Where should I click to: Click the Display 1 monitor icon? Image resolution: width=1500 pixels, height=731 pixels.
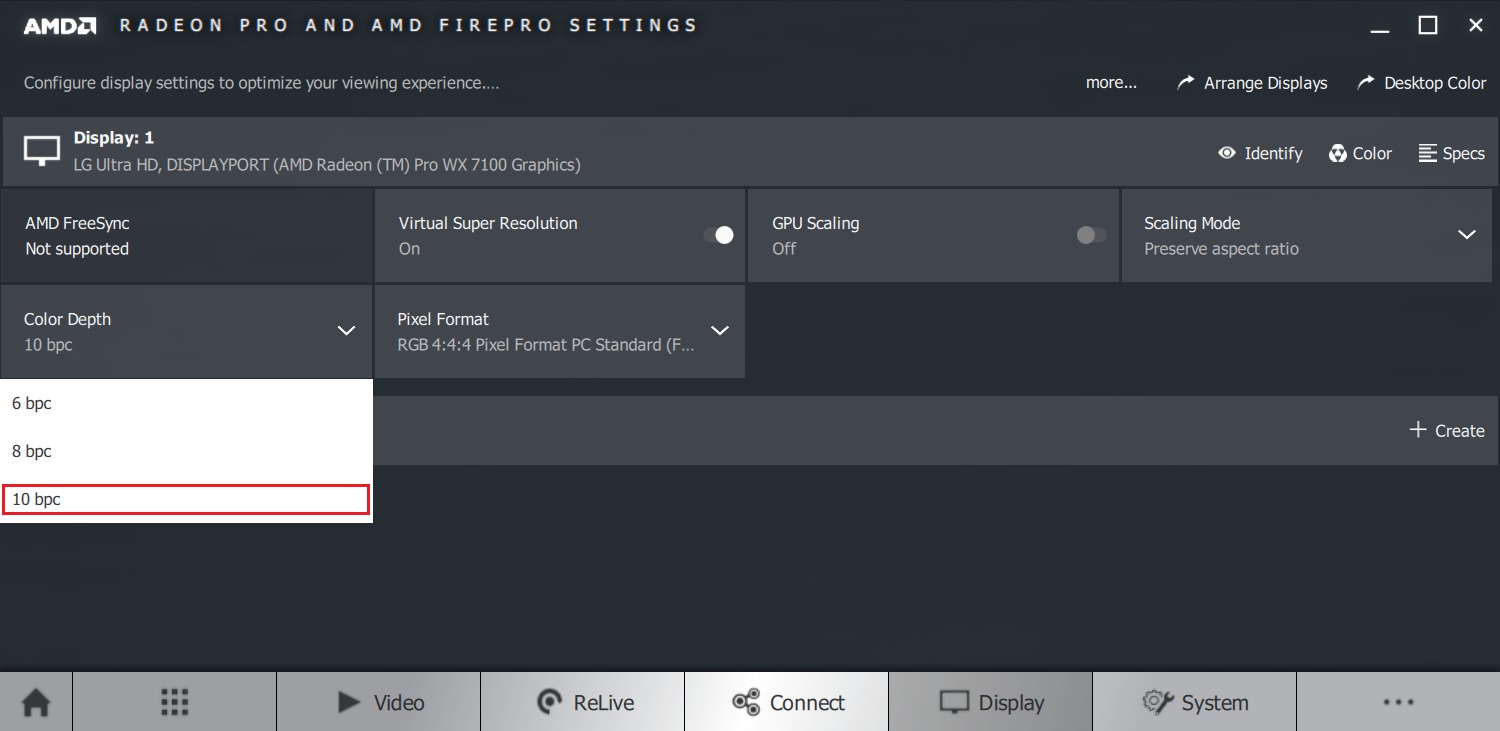[x=42, y=151]
